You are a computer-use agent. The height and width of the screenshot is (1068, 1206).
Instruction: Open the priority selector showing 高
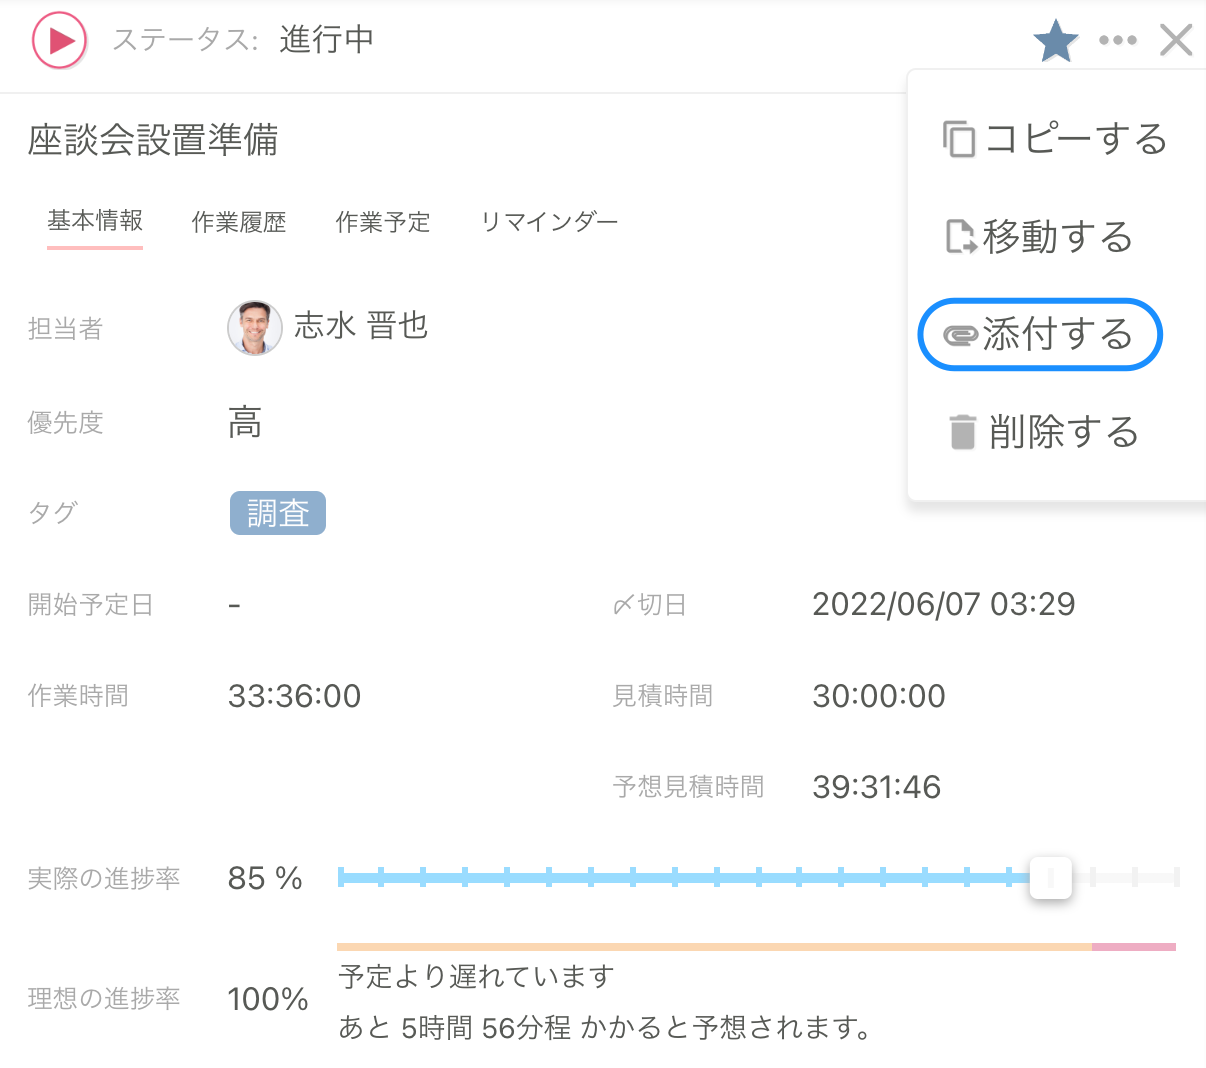pos(245,422)
